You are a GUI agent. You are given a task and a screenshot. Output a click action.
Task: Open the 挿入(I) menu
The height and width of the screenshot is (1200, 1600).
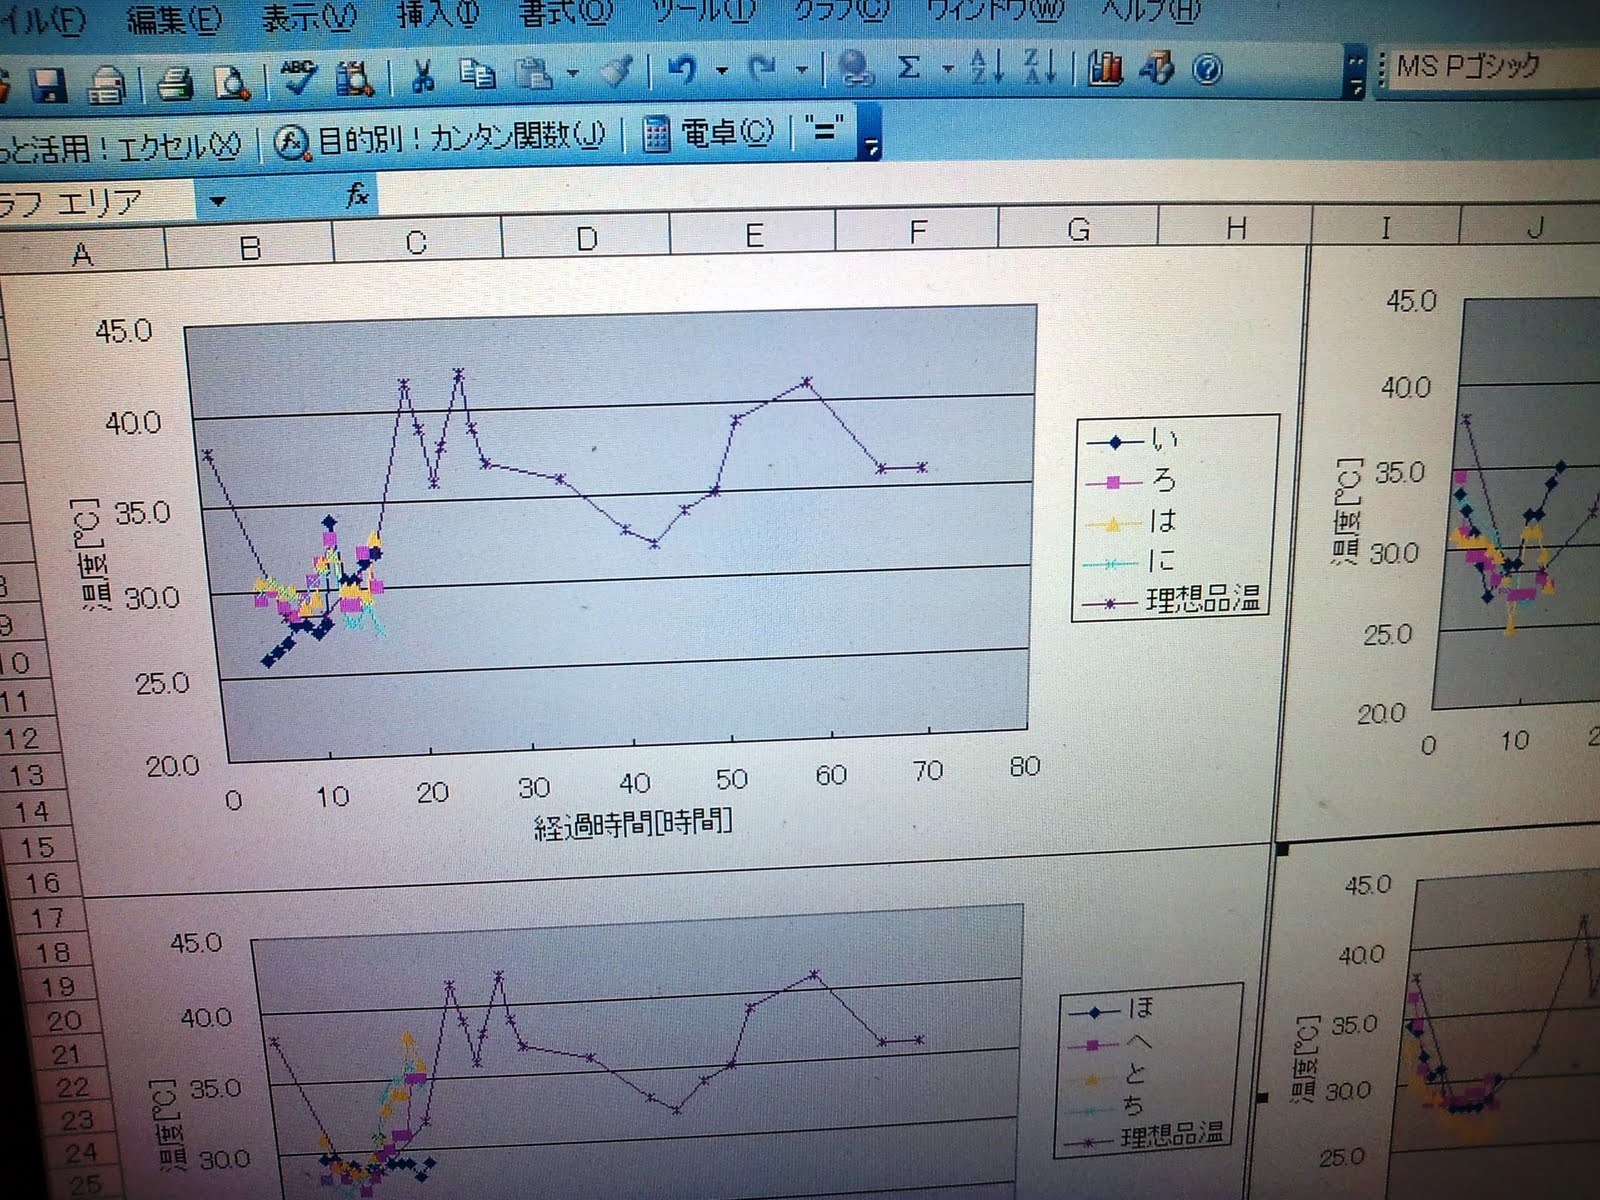[438, 15]
